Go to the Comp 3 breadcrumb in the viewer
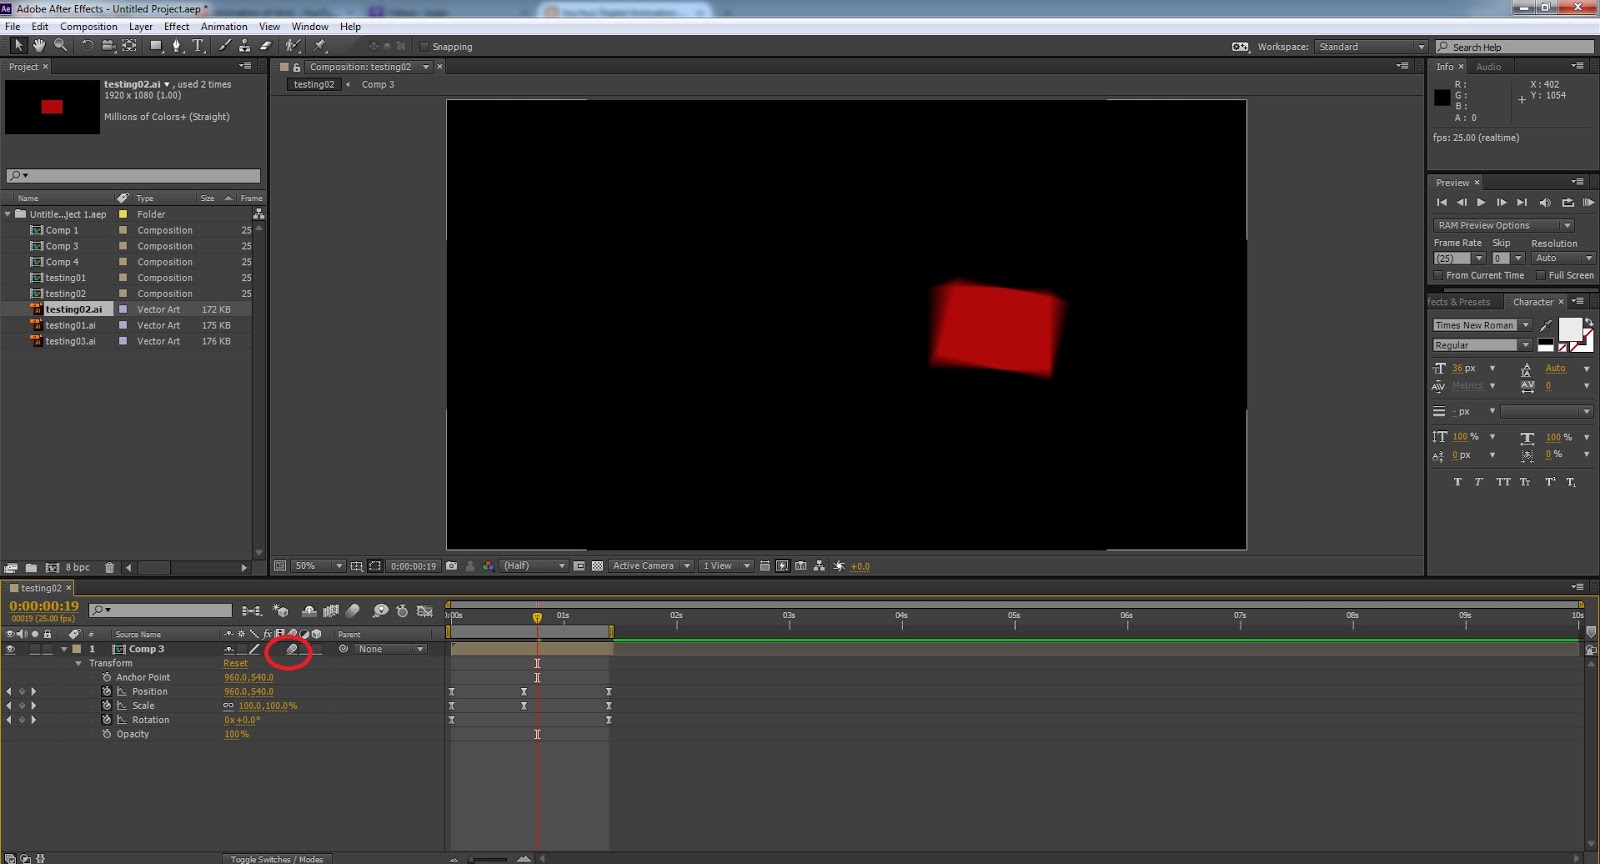The height and width of the screenshot is (864, 1600). (378, 85)
